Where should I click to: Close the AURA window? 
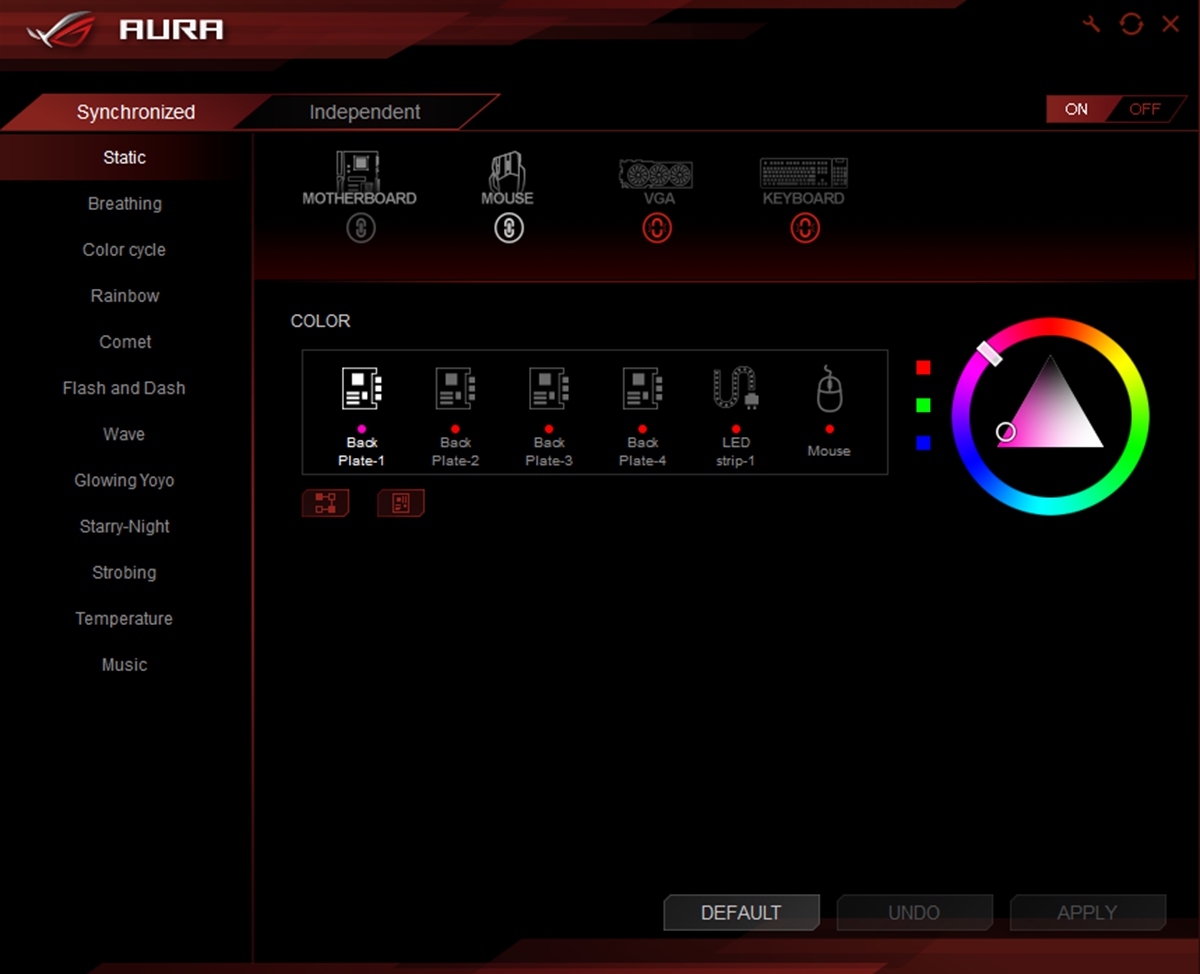click(1170, 24)
